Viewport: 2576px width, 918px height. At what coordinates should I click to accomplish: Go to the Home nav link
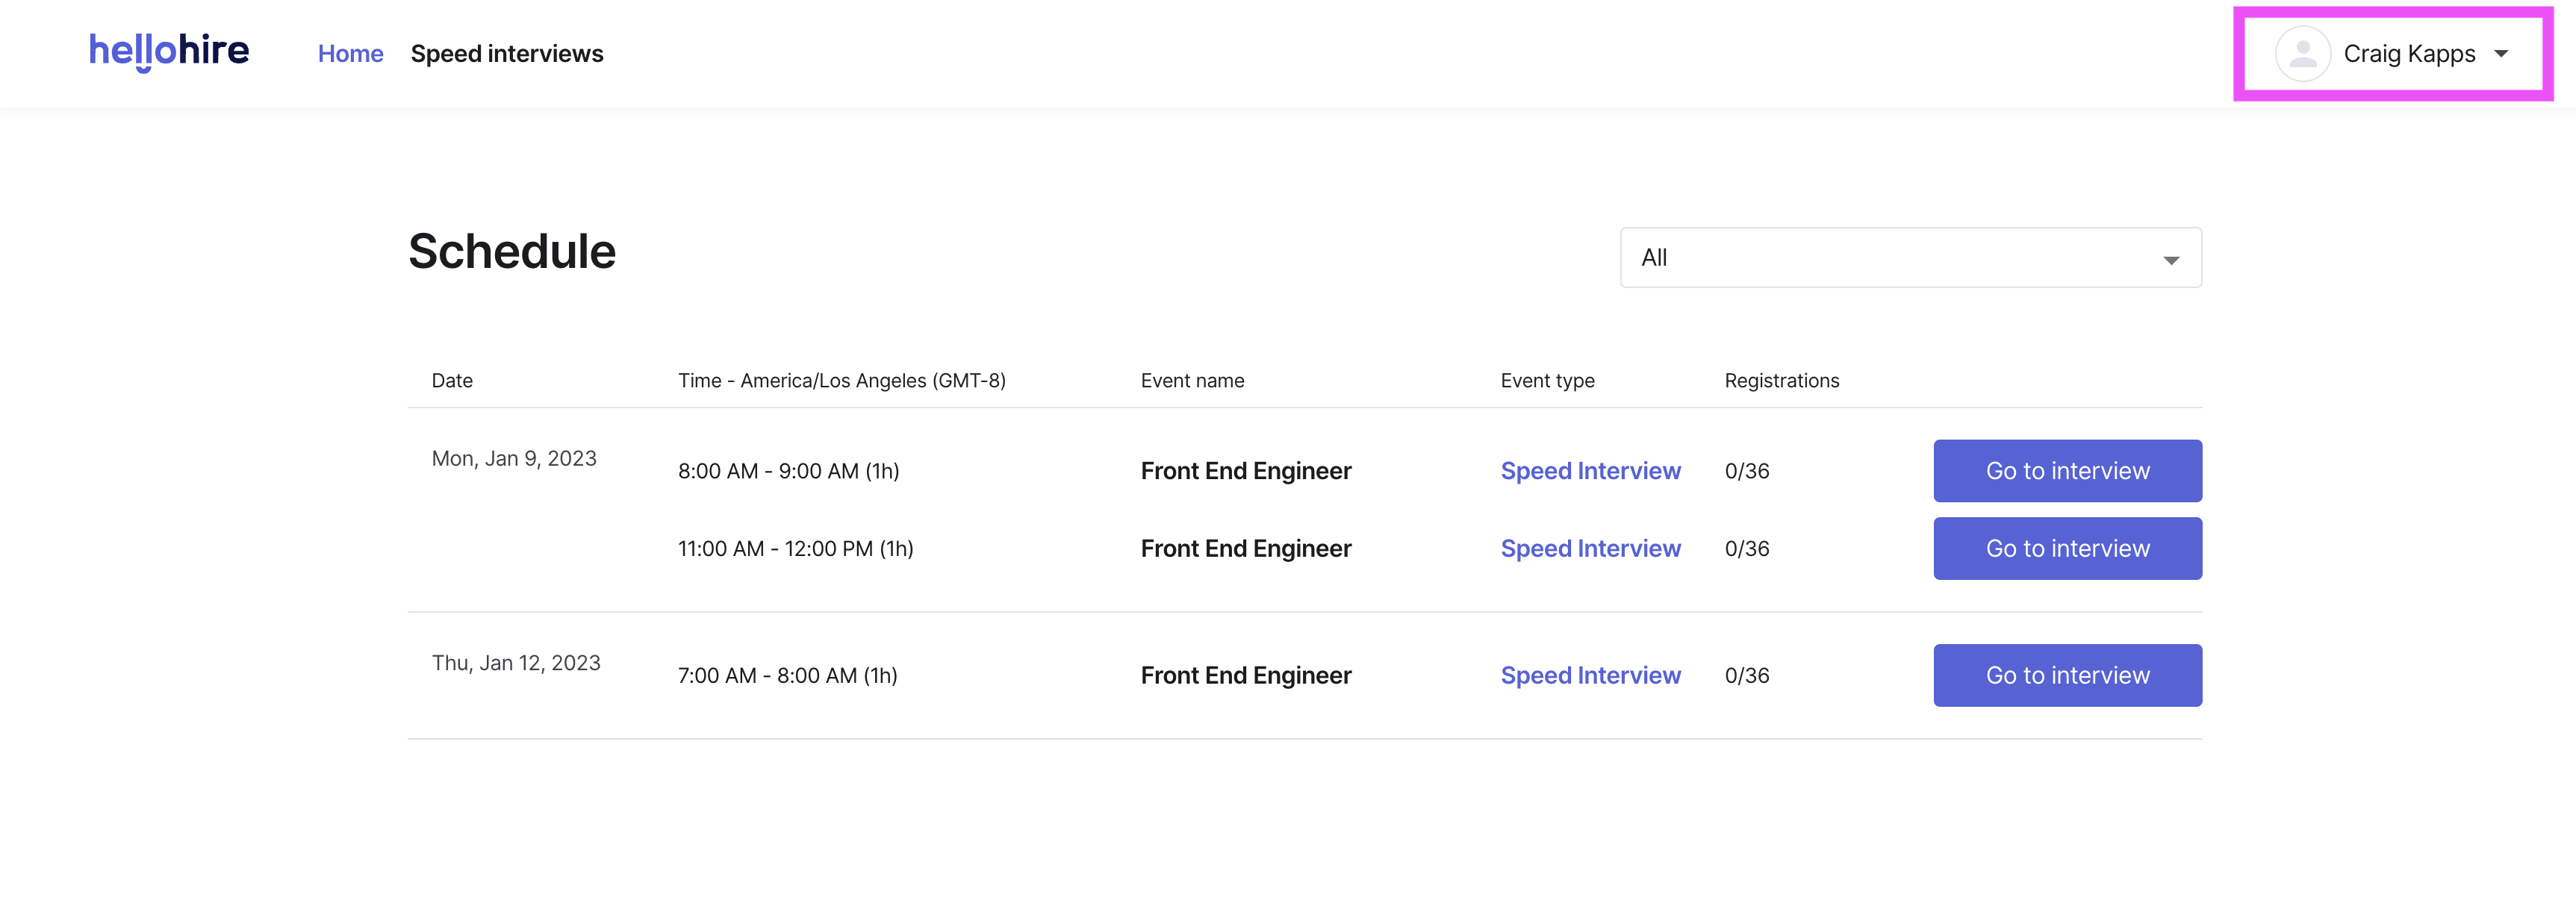(x=350, y=54)
